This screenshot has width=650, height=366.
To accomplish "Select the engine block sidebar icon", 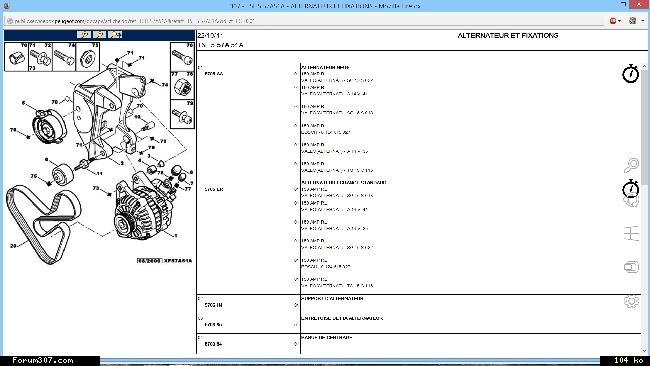I will 631,267.
